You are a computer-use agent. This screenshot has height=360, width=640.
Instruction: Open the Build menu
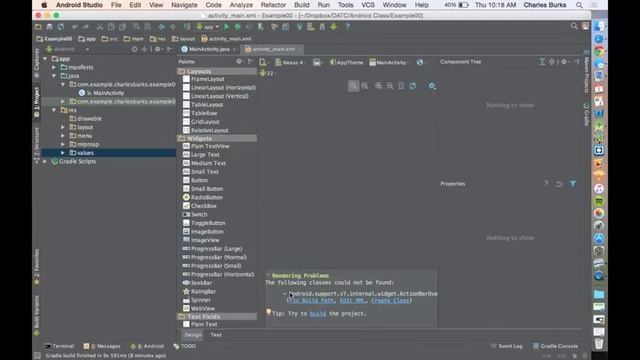(302, 5)
